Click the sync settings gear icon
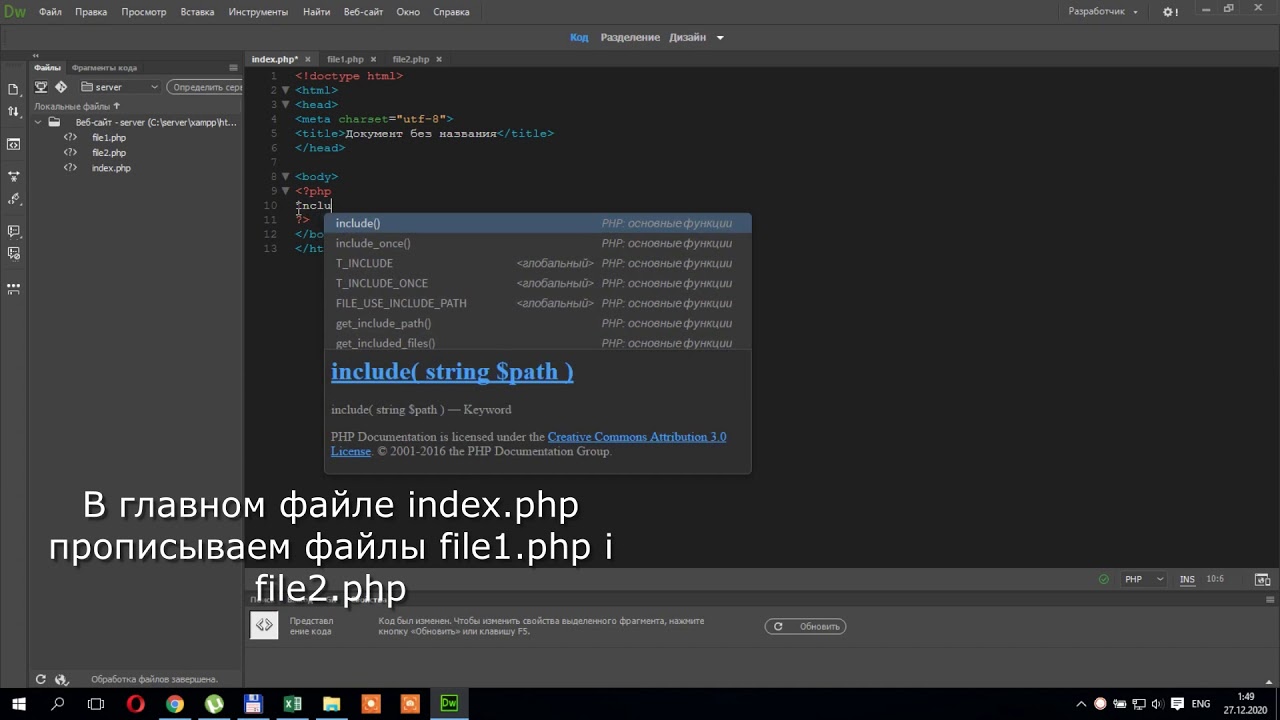The height and width of the screenshot is (720, 1280). 1170,12
